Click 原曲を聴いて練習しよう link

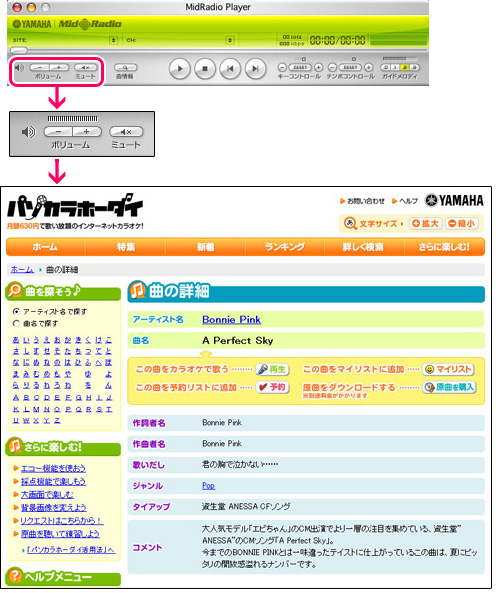pyautogui.click(x=60, y=534)
